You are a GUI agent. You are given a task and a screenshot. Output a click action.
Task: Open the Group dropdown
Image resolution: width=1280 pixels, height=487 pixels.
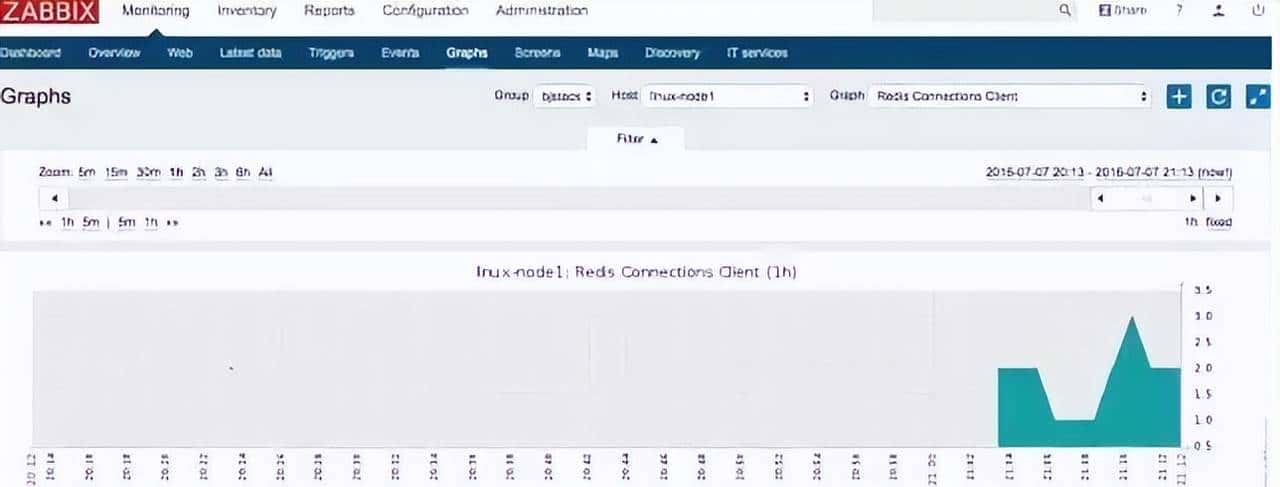[567, 97]
